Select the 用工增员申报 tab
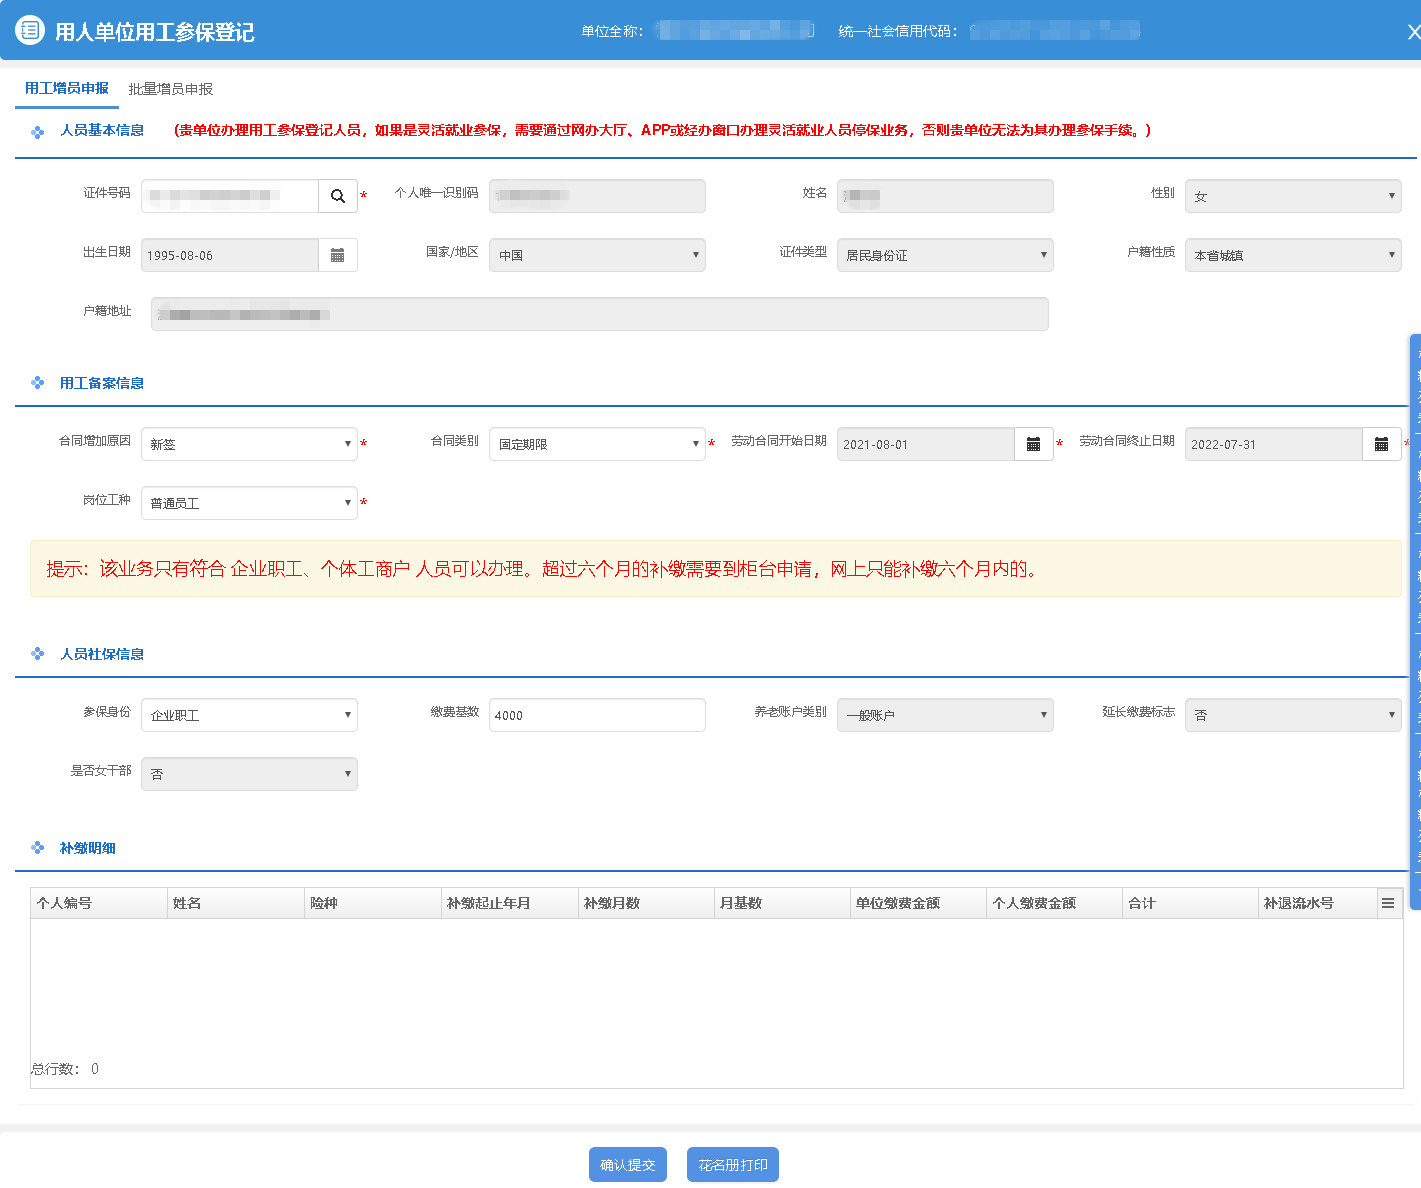 point(67,89)
